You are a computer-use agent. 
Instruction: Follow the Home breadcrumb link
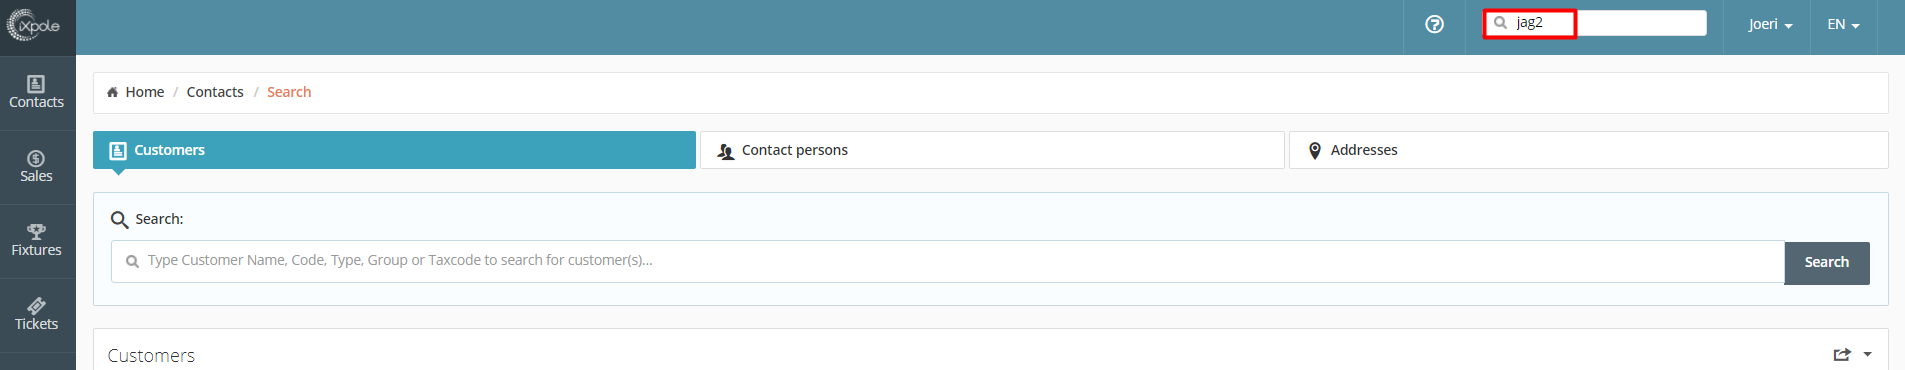144,92
